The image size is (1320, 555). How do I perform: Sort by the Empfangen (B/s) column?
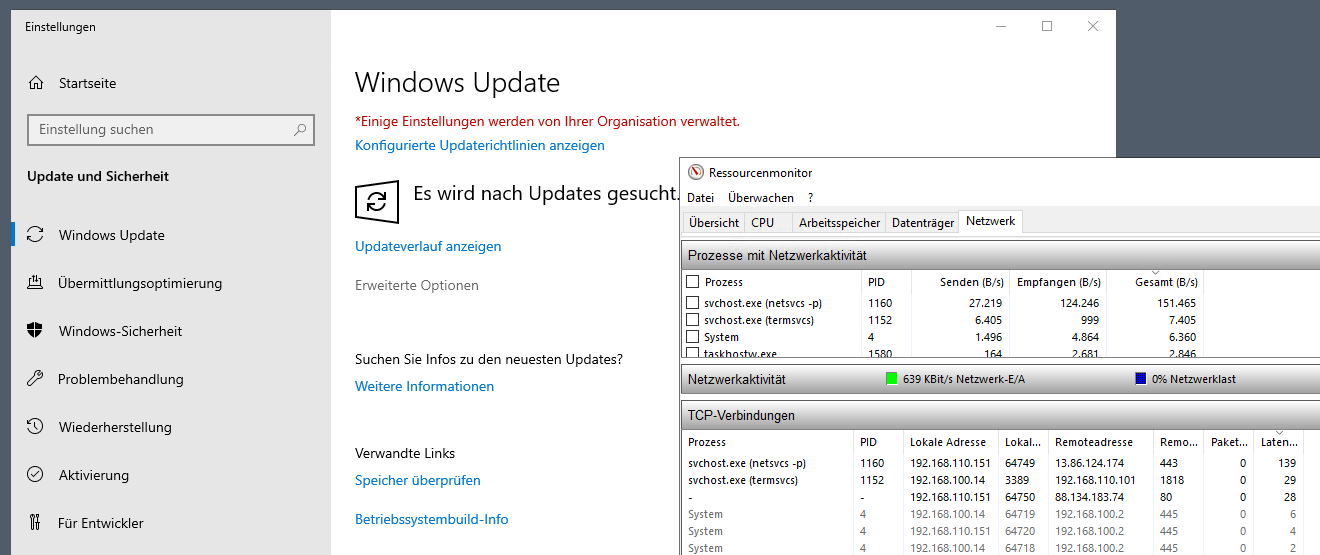[1058, 282]
